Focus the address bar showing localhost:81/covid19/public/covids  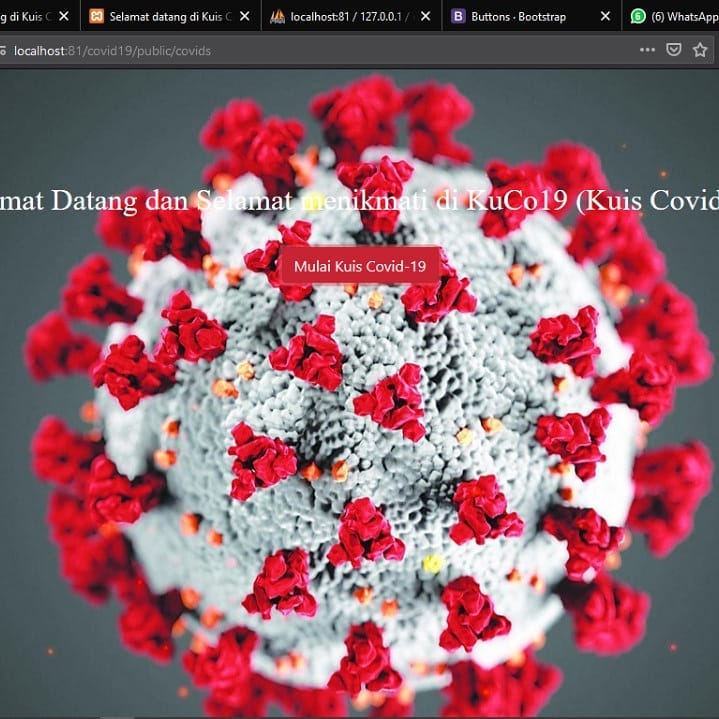300,50
